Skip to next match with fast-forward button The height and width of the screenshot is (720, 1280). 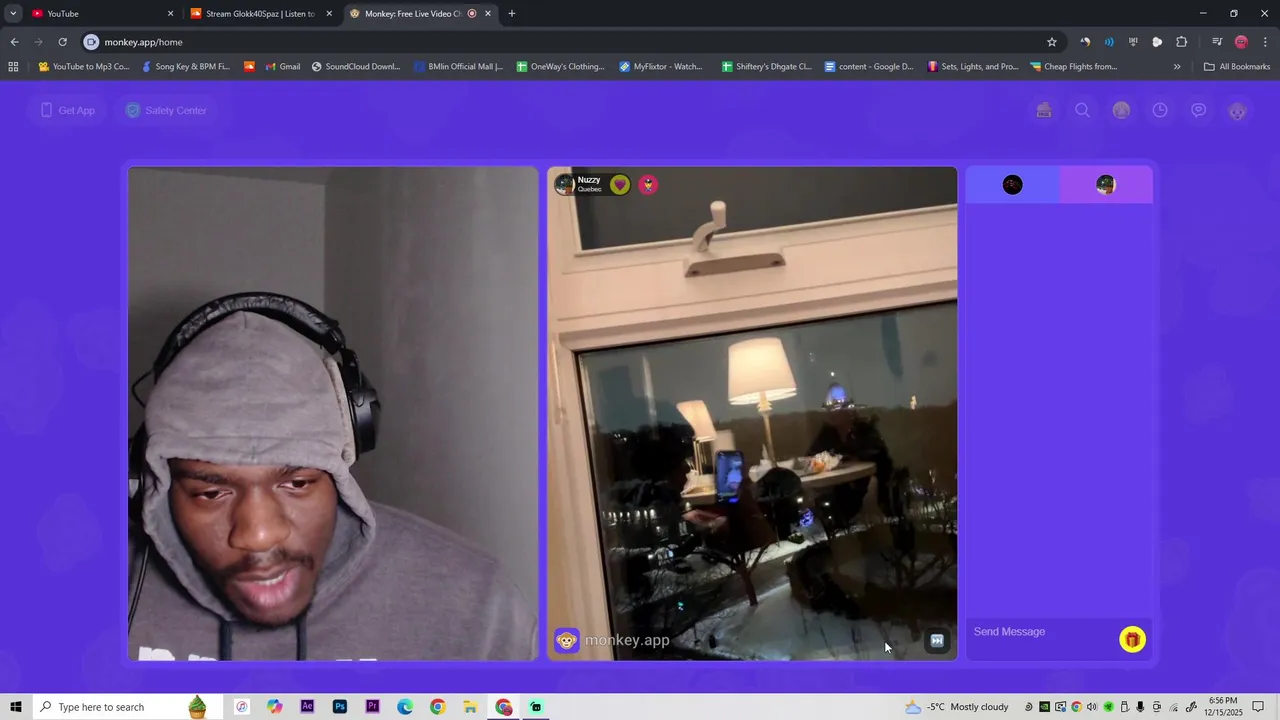(x=937, y=641)
